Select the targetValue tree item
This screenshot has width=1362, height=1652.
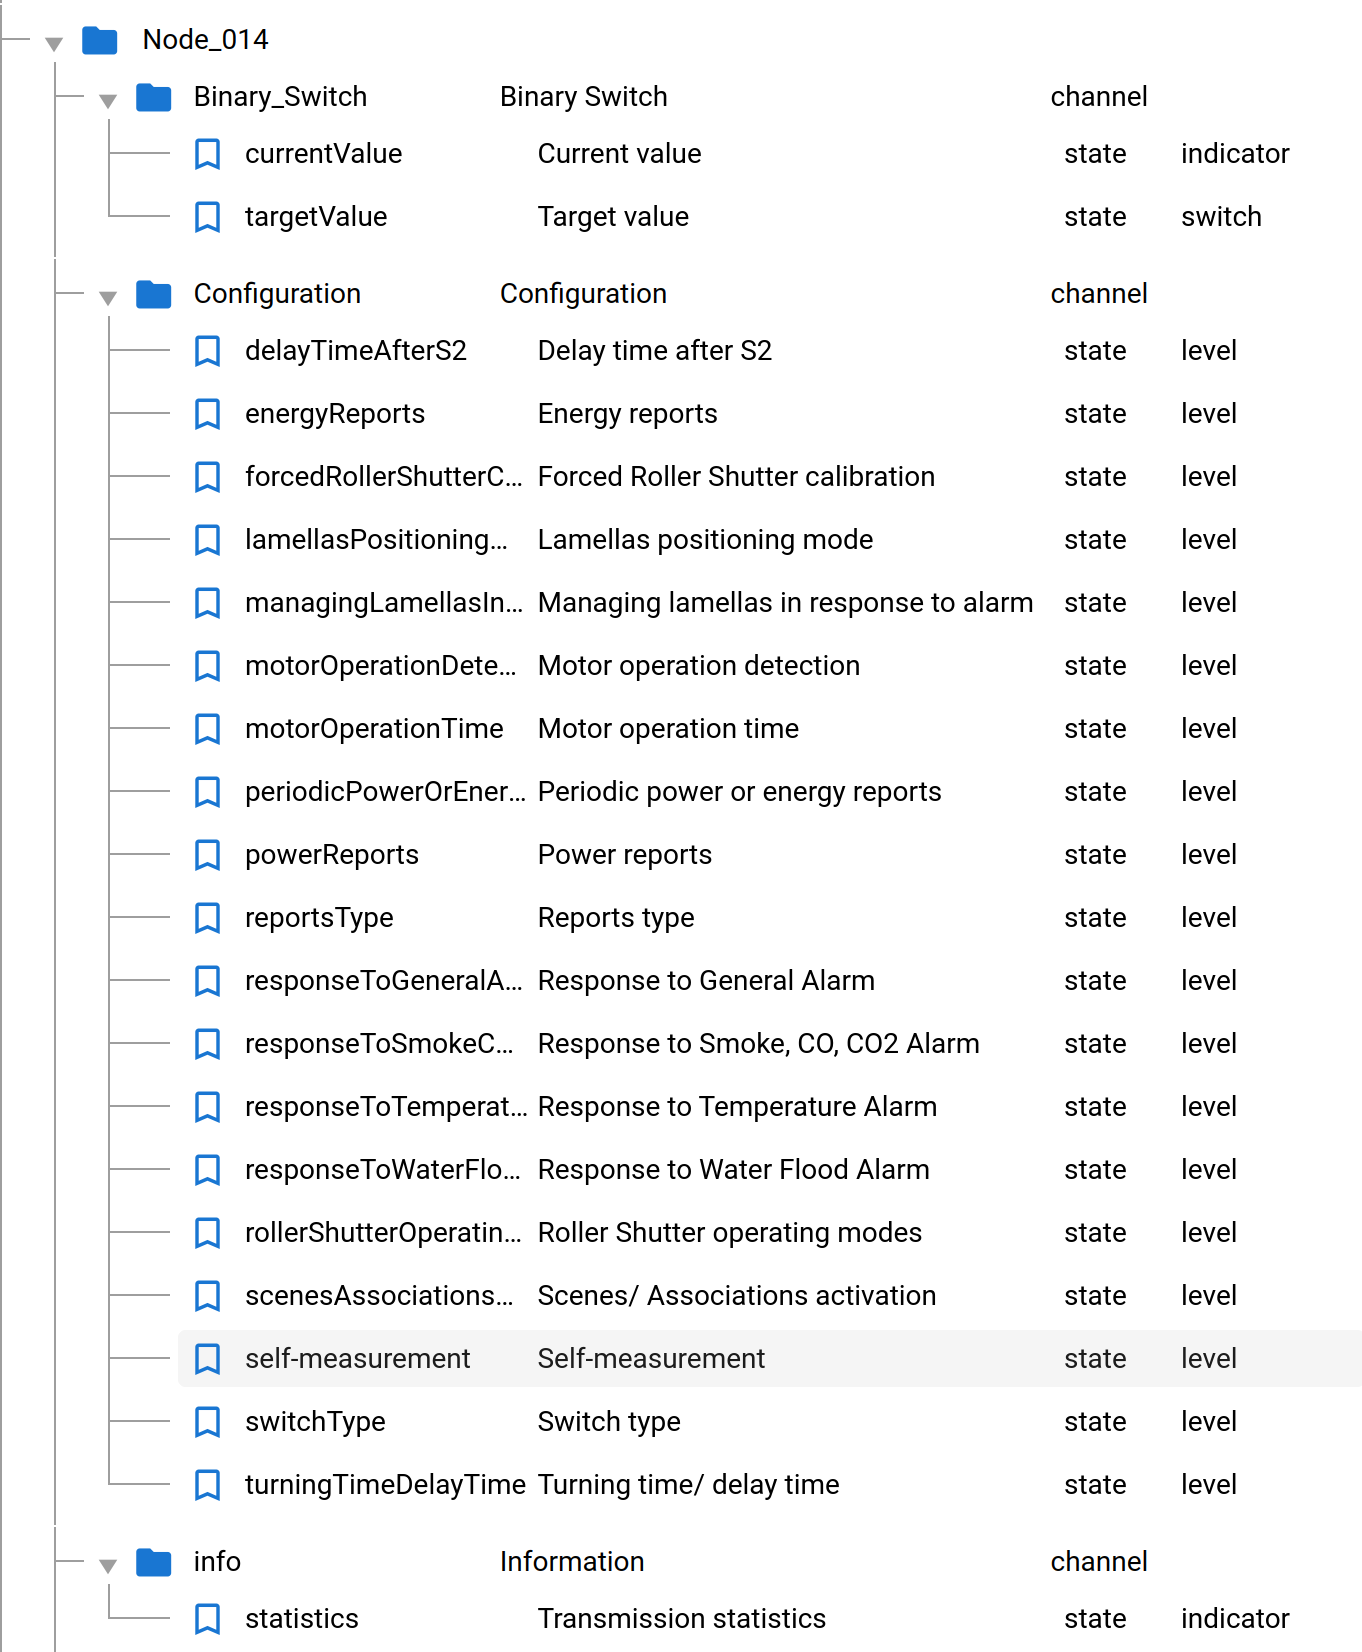[316, 217]
